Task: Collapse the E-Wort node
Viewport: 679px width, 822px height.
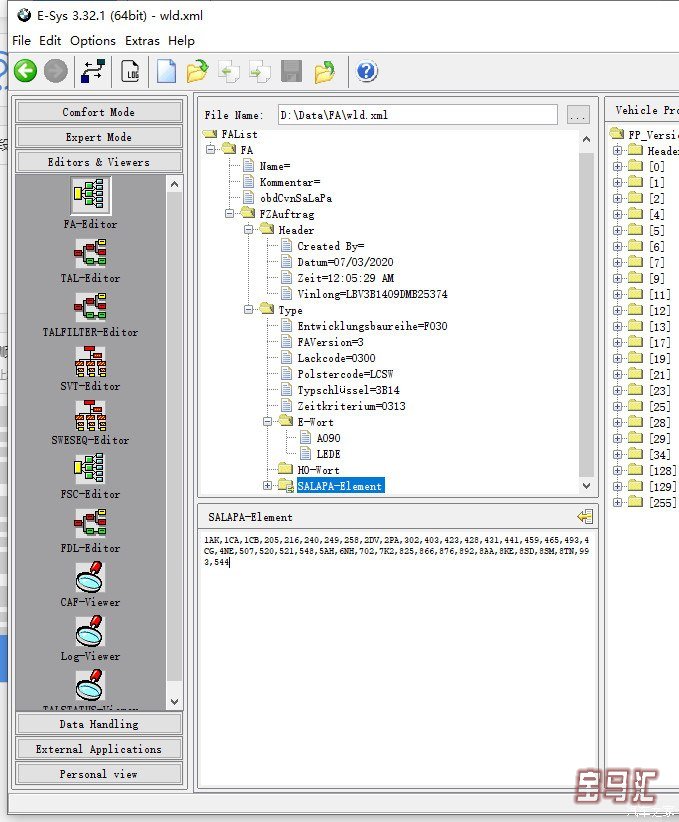Action: pos(267,421)
